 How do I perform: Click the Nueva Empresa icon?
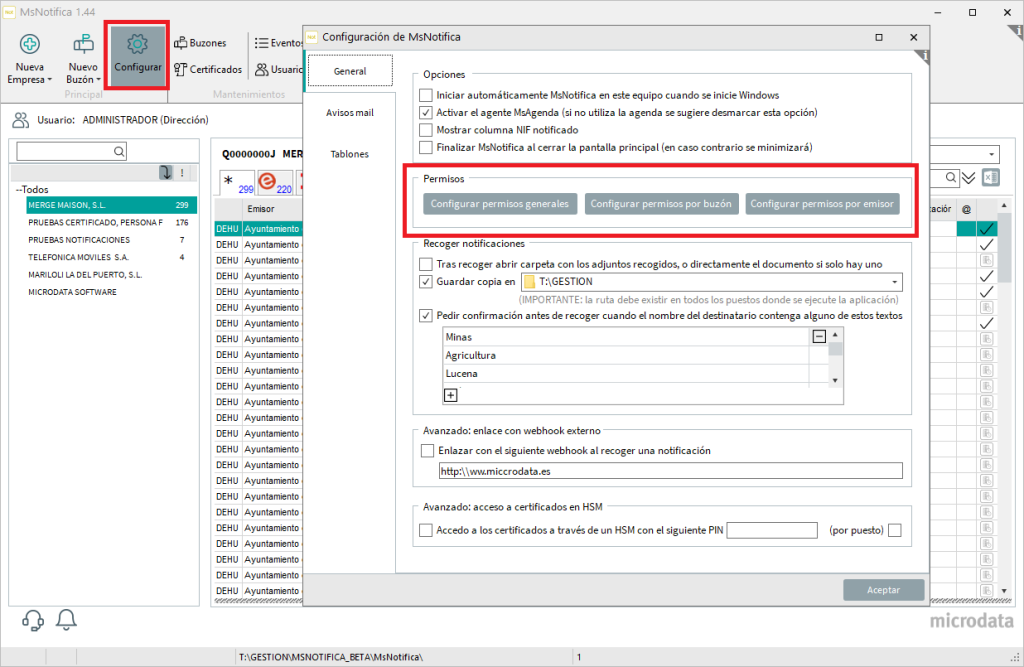[29, 44]
